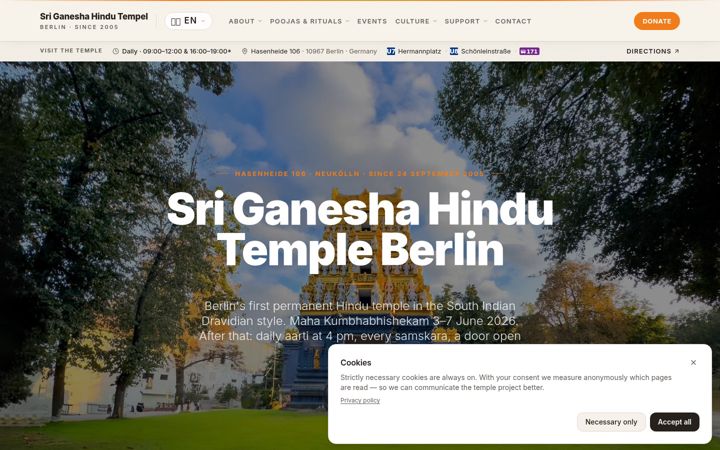Click the 'Daily · 09:00–12:00 & 16:00–19:00' hours text
720x450 pixels.
click(176, 51)
